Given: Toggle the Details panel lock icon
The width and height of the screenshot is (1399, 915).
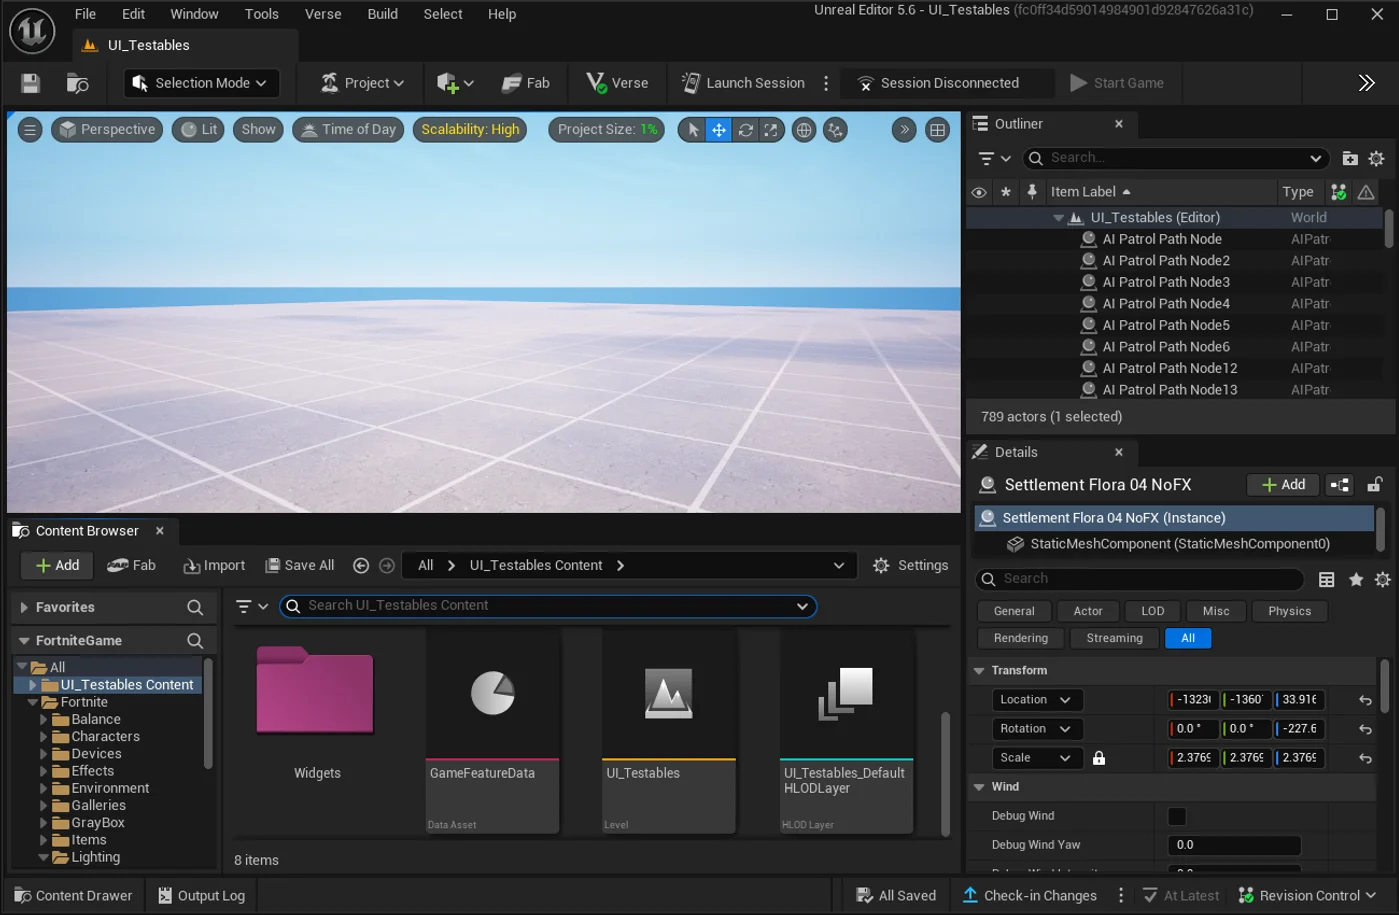Looking at the screenshot, I should [1375, 485].
